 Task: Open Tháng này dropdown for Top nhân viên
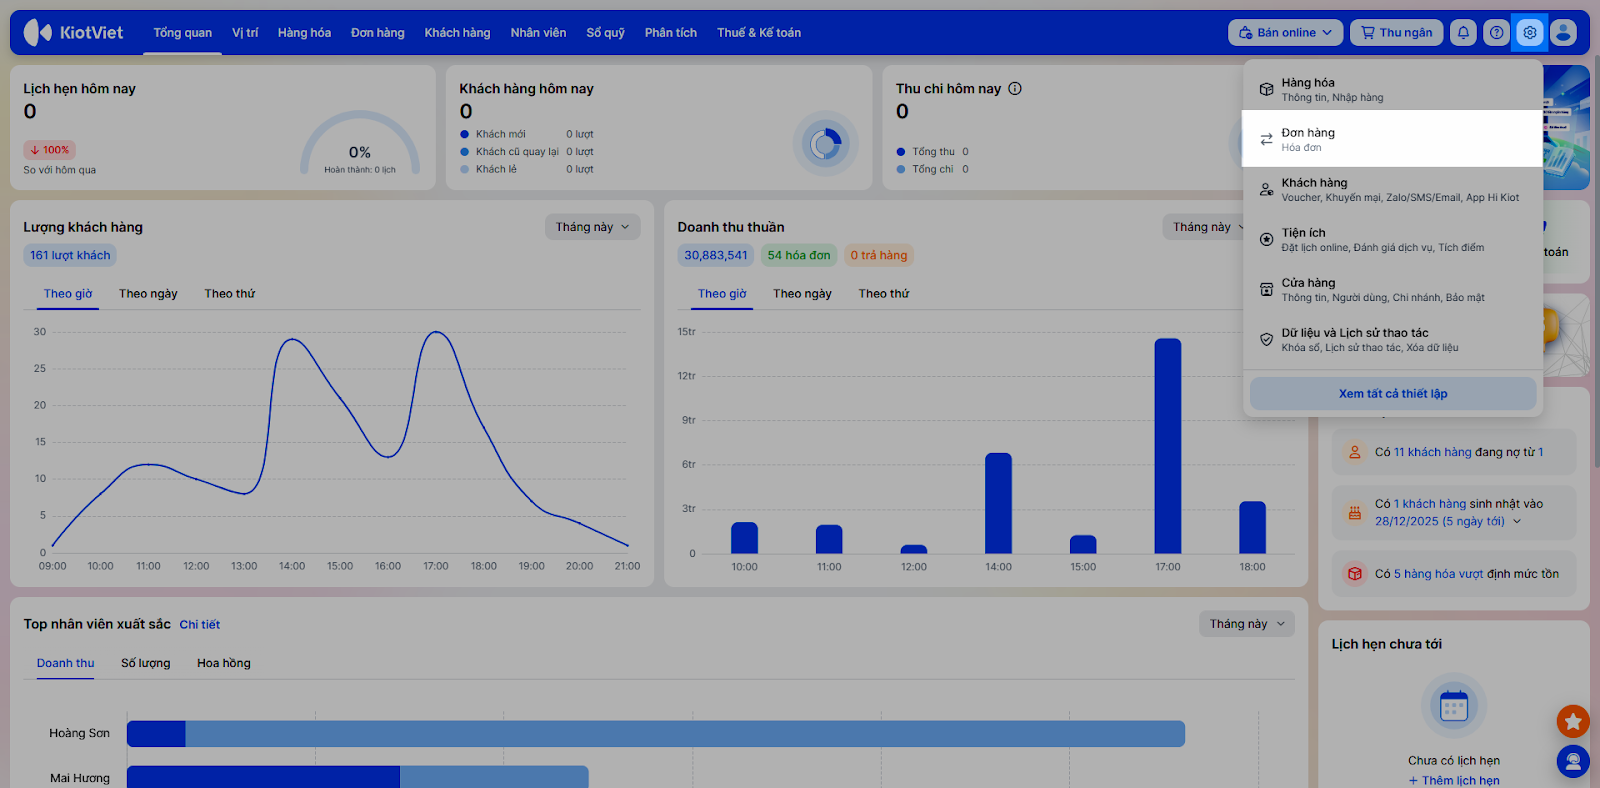tap(1247, 624)
